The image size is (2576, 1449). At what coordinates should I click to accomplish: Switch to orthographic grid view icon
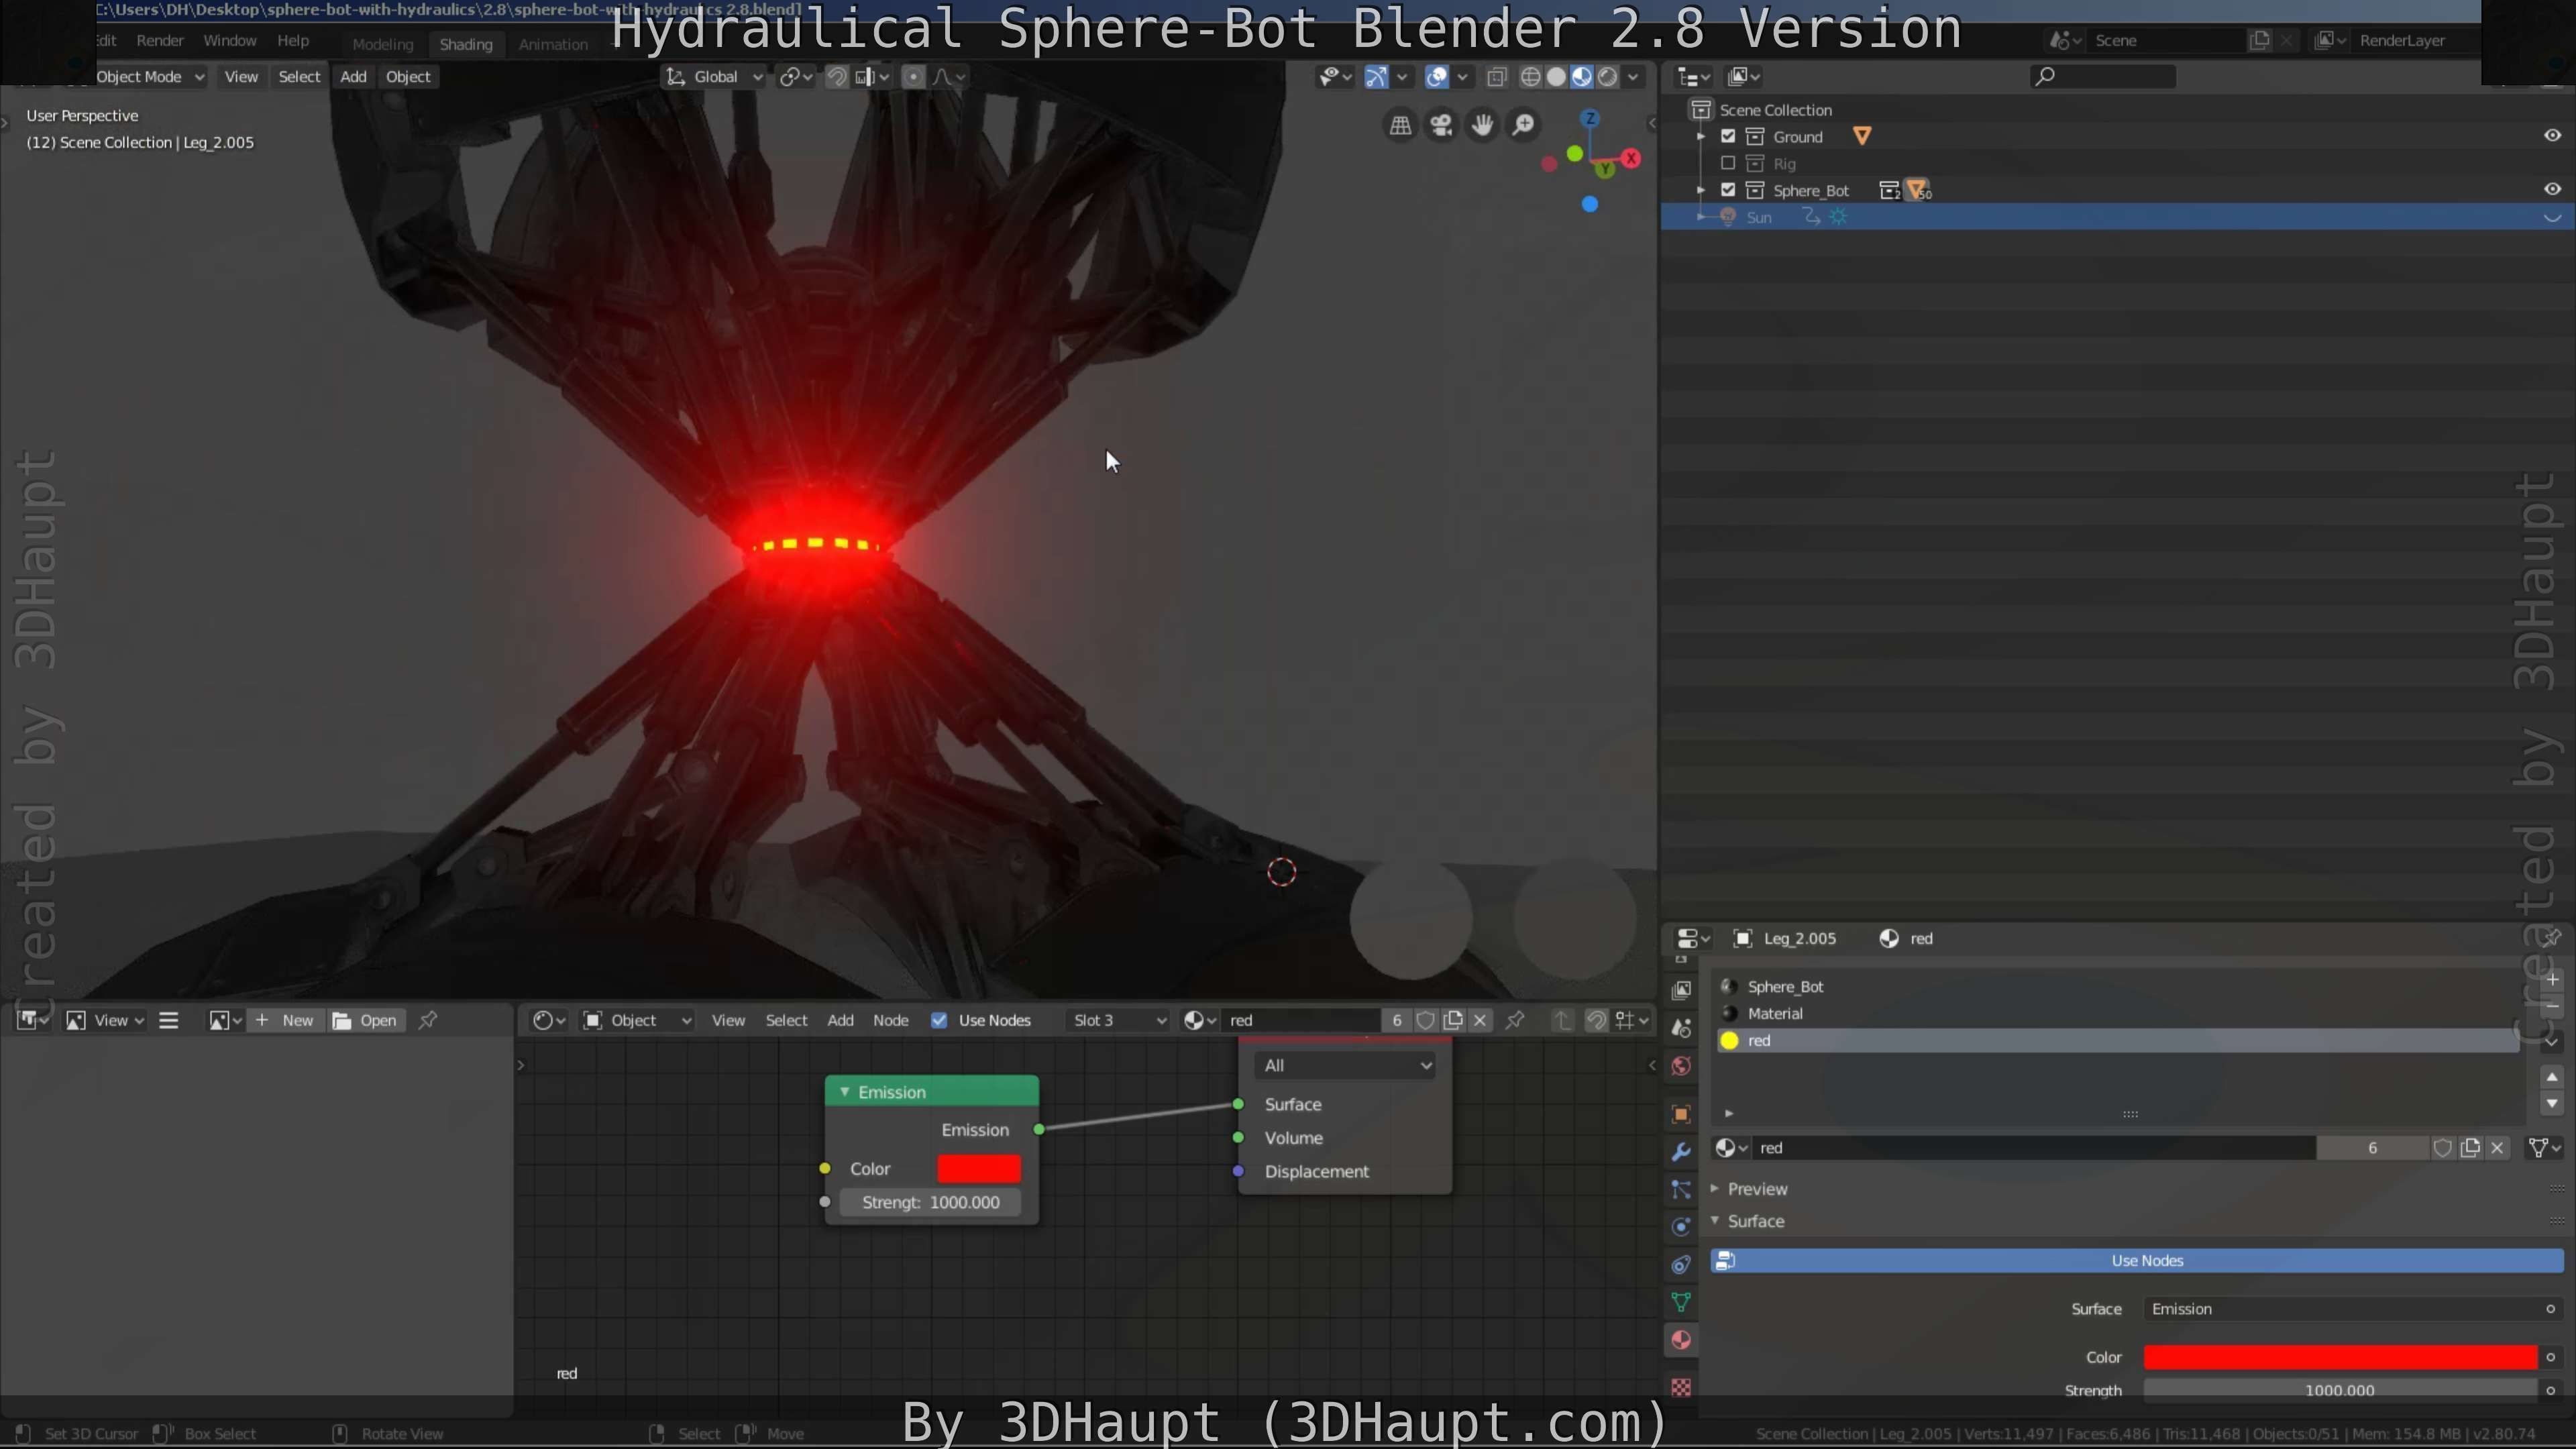(x=1400, y=125)
